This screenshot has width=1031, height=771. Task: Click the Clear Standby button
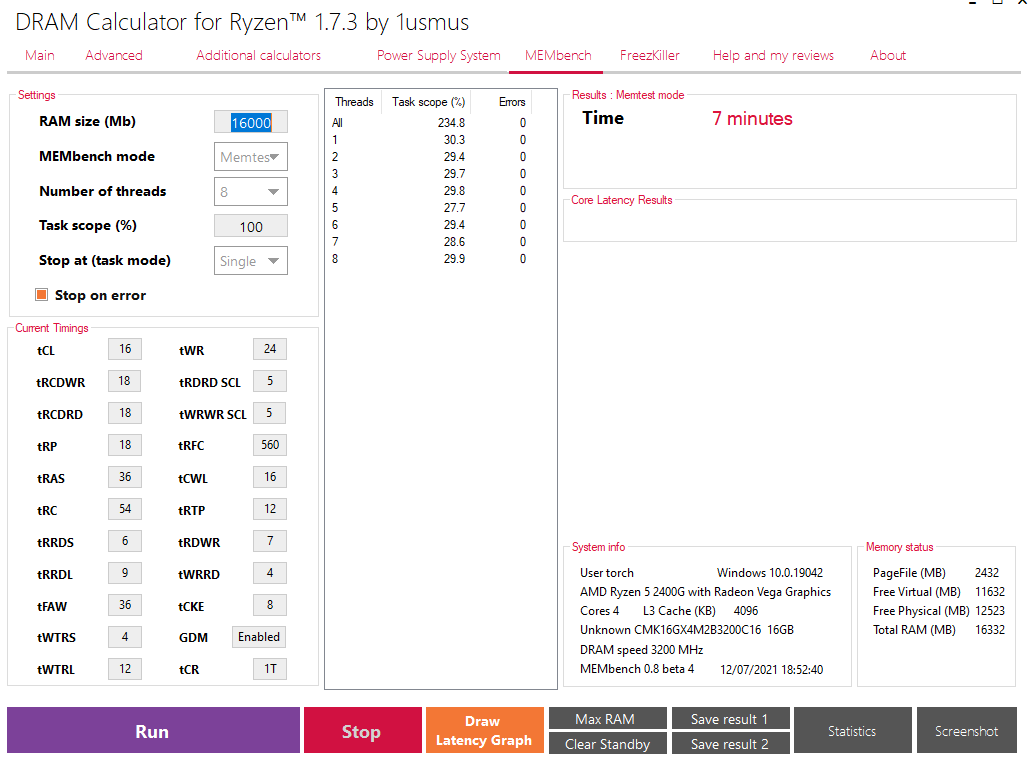pos(608,743)
